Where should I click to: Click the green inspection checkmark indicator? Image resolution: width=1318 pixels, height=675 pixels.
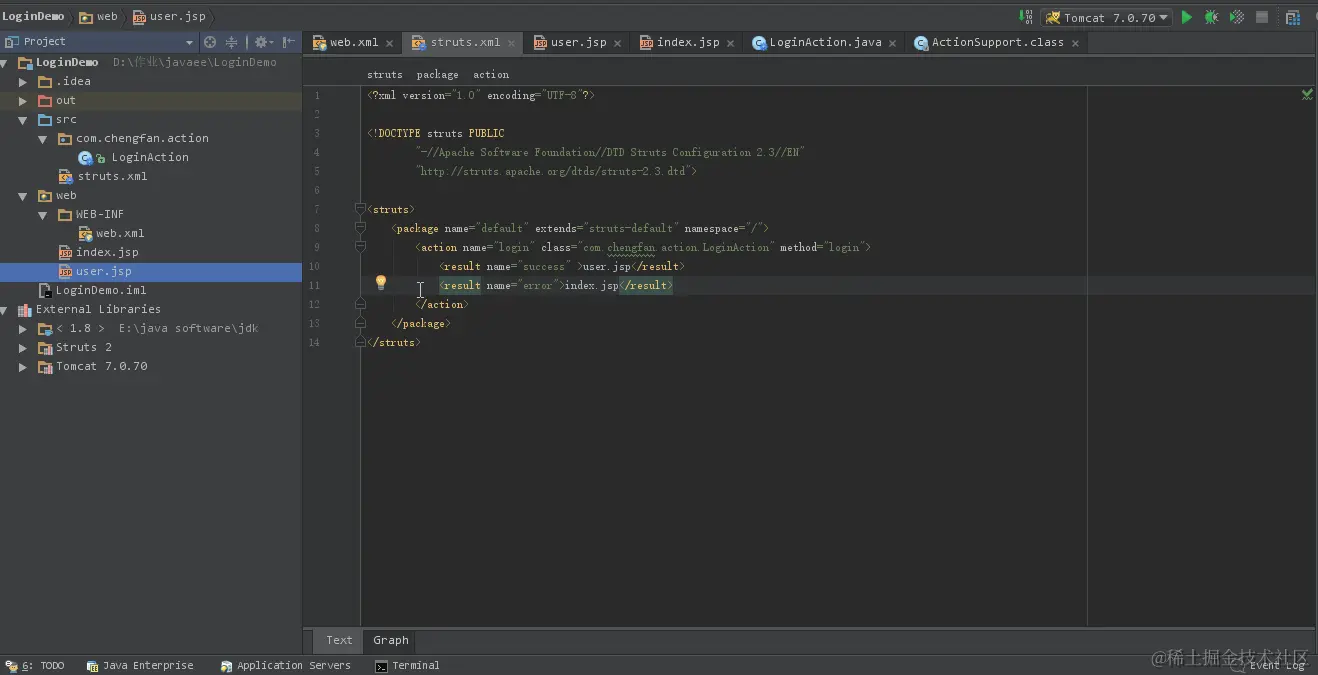[x=1306, y=94]
